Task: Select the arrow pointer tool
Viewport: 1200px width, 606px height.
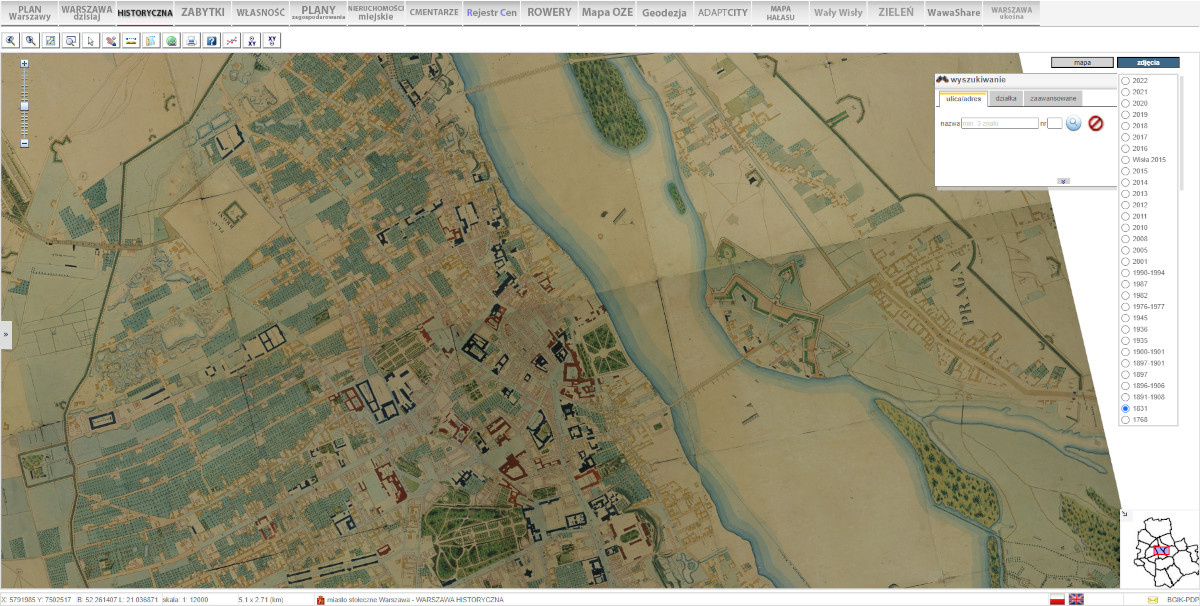Action: click(x=91, y=41)
